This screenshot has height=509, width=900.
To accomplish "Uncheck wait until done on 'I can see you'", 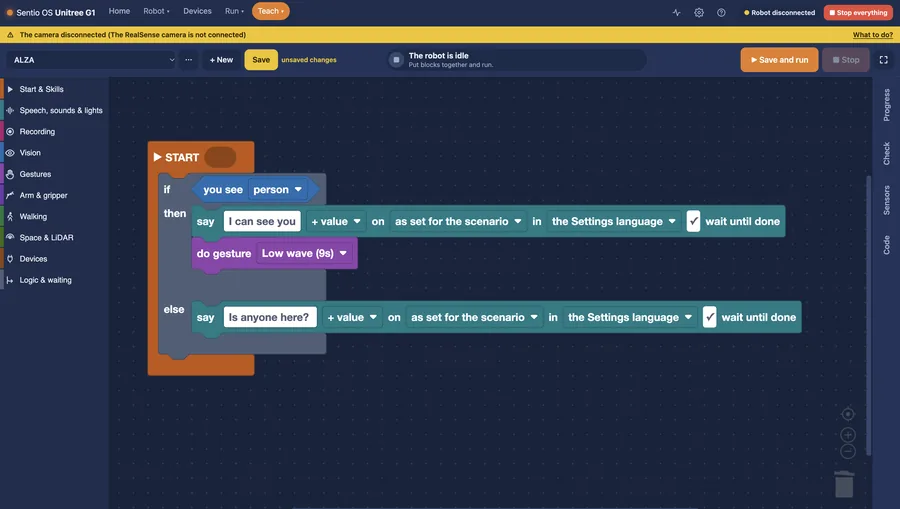I will point(693,221).
